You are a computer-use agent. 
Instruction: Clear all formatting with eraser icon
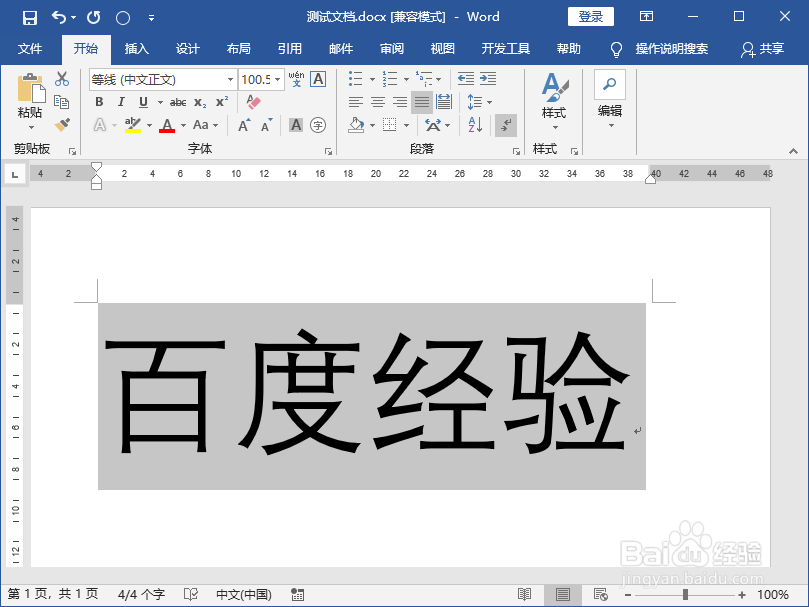click(x=253, y=102)
